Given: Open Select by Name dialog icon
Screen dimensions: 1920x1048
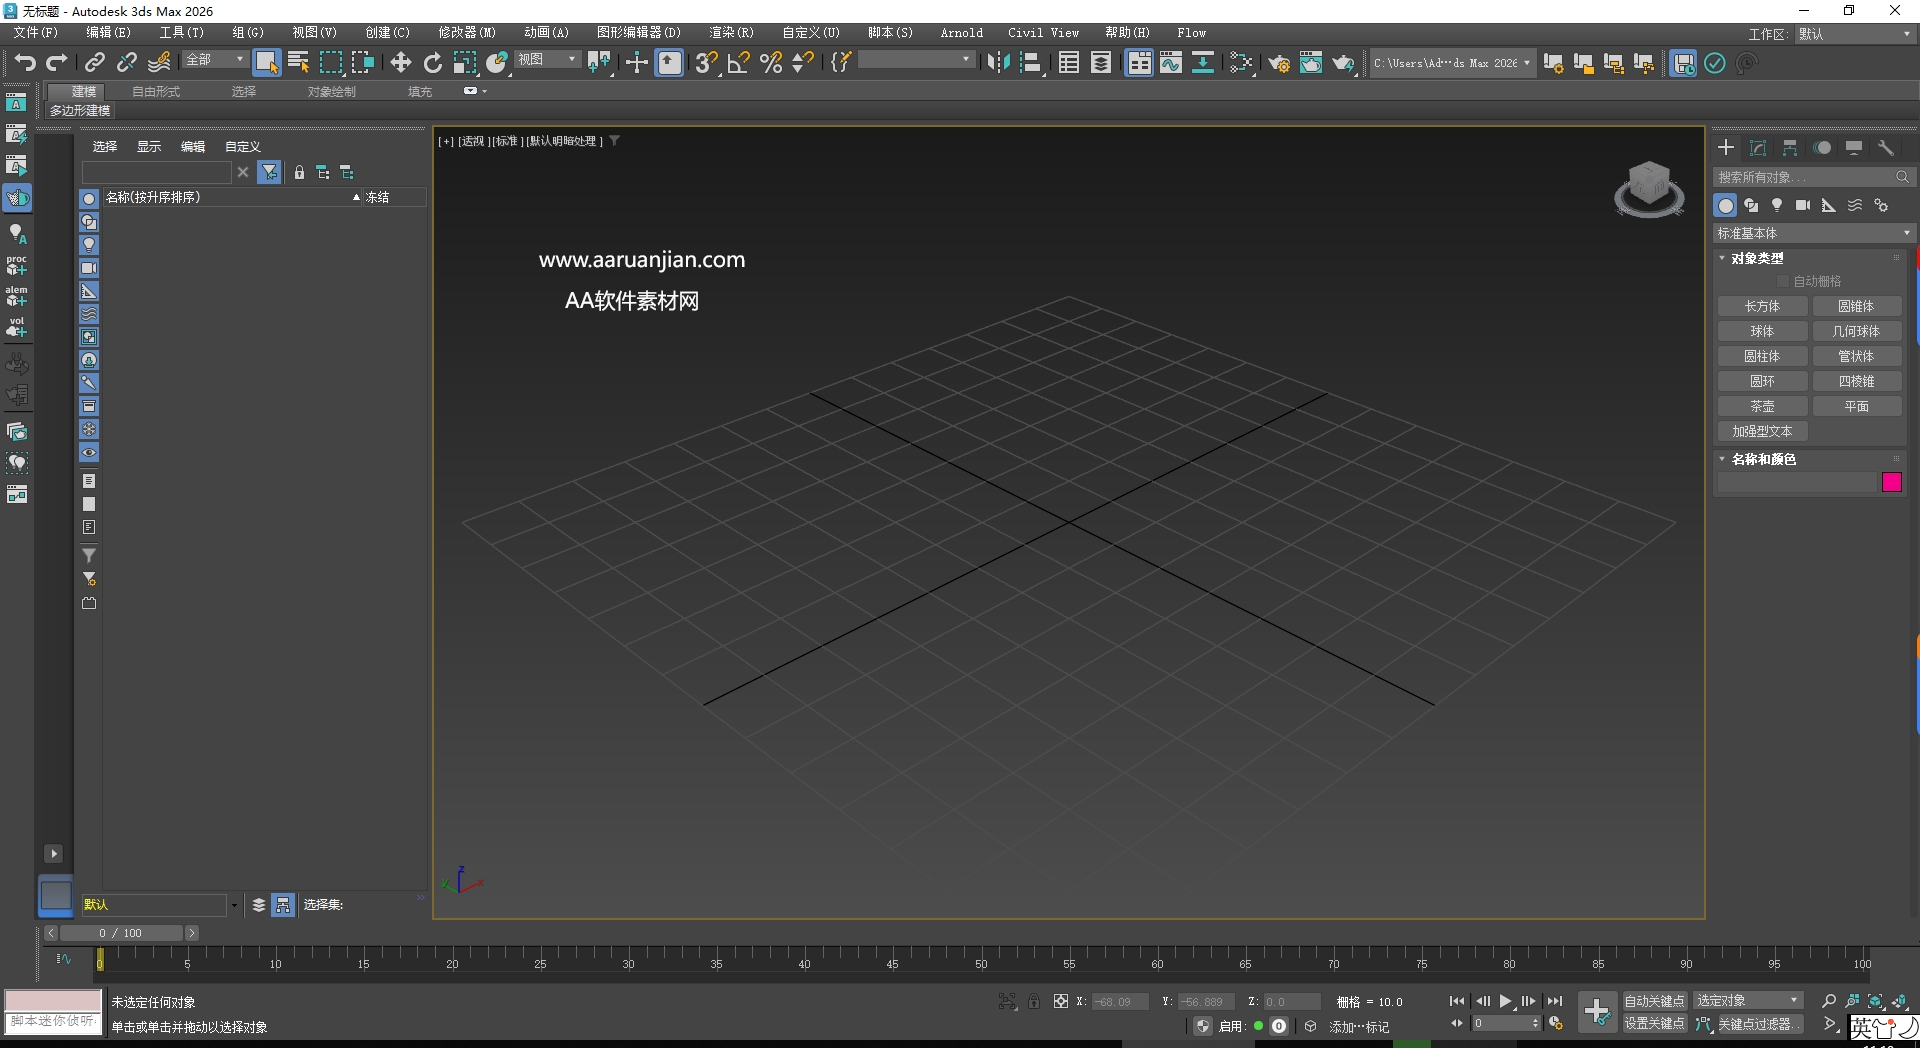Looking at the screenshot, I should 297,63.
